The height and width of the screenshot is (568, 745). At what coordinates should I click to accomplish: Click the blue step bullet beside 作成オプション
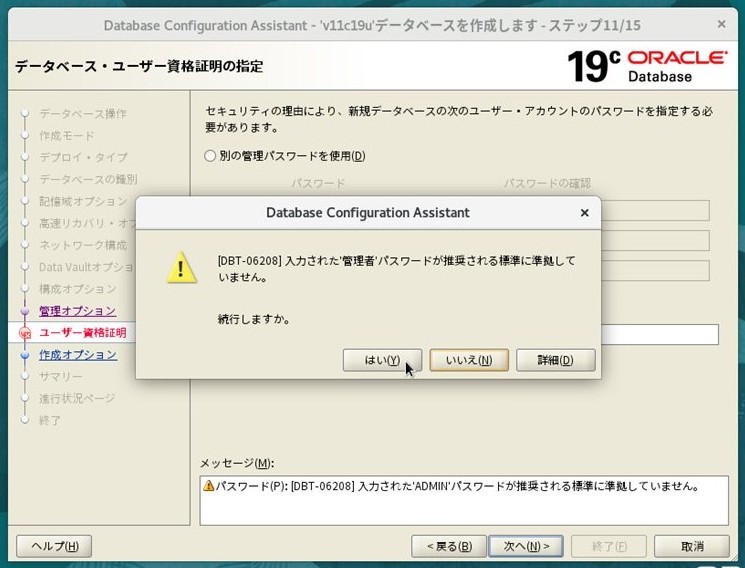25,355
